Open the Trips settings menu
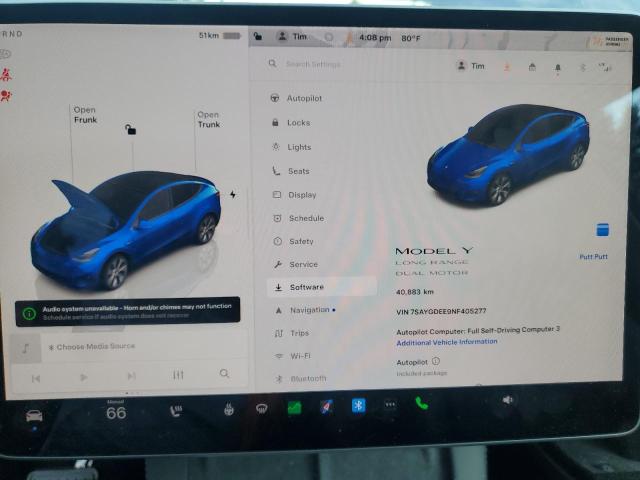The height and width of the screenshot is (480, 640). pos(292,333)
